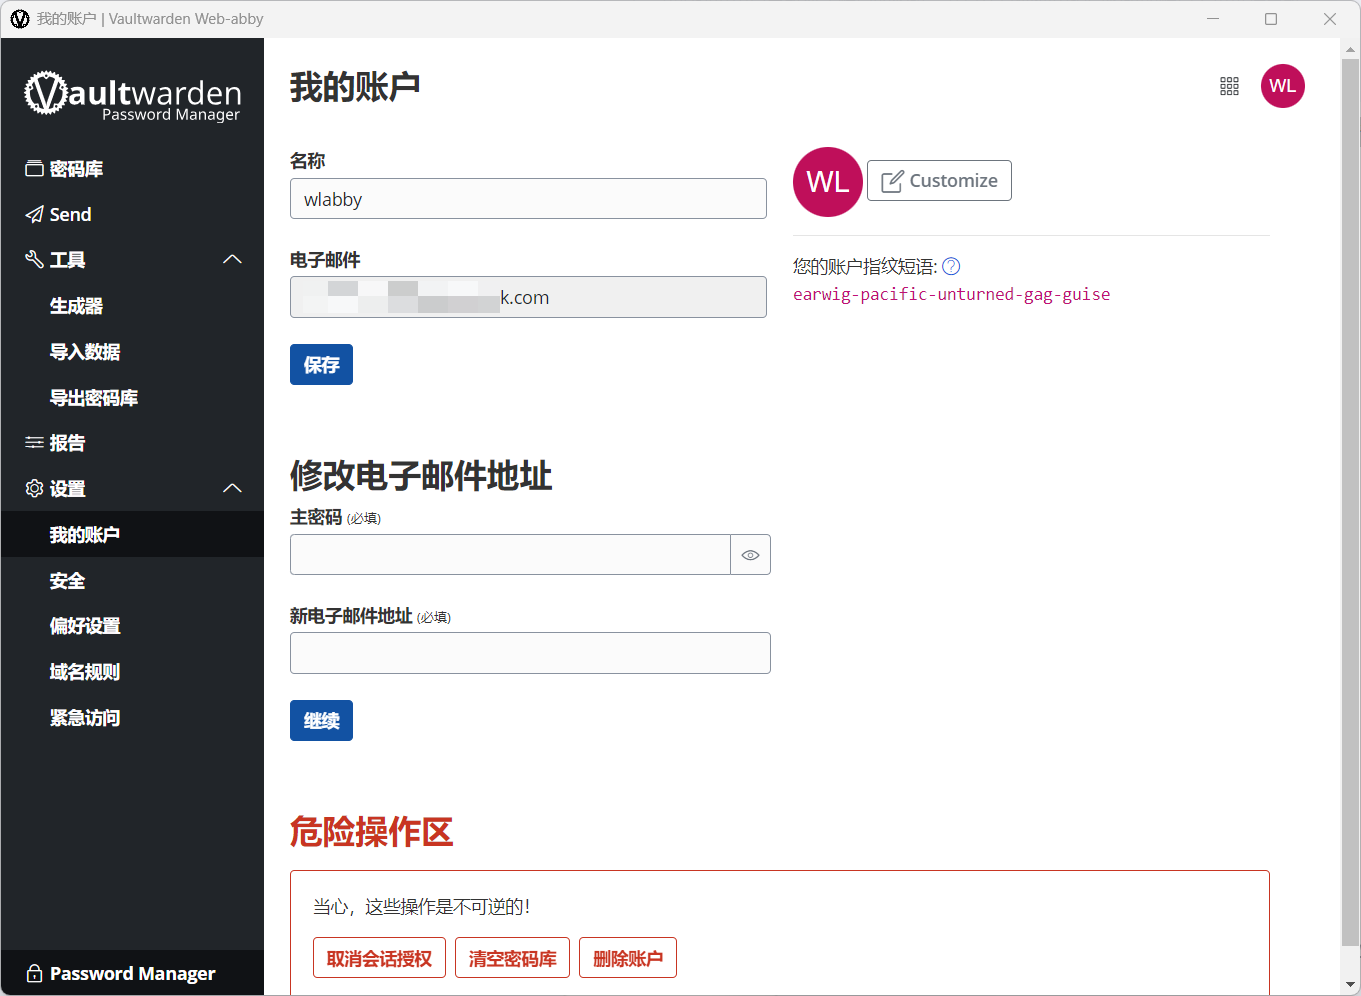Collapse the 工具 tools section chevron

pyautogui.click(x=232, y=260)
